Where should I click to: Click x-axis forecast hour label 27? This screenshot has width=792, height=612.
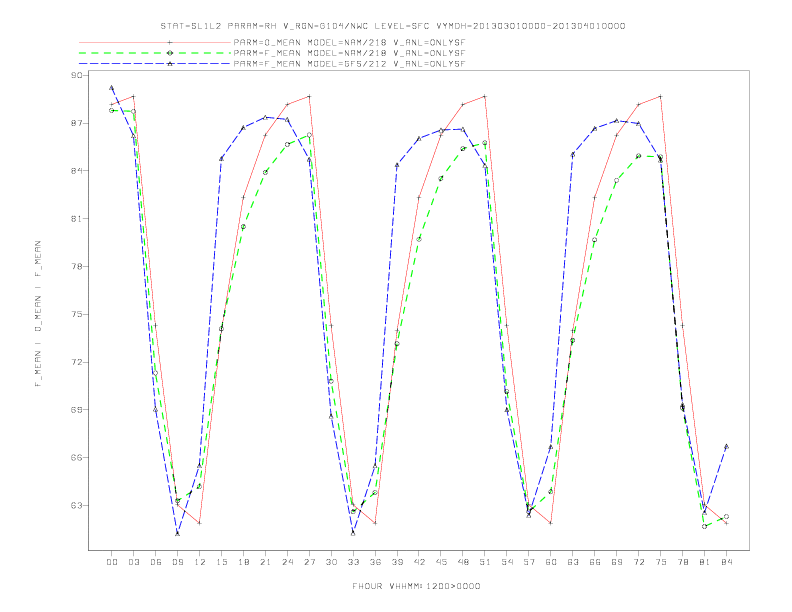[x=309, y=562]
